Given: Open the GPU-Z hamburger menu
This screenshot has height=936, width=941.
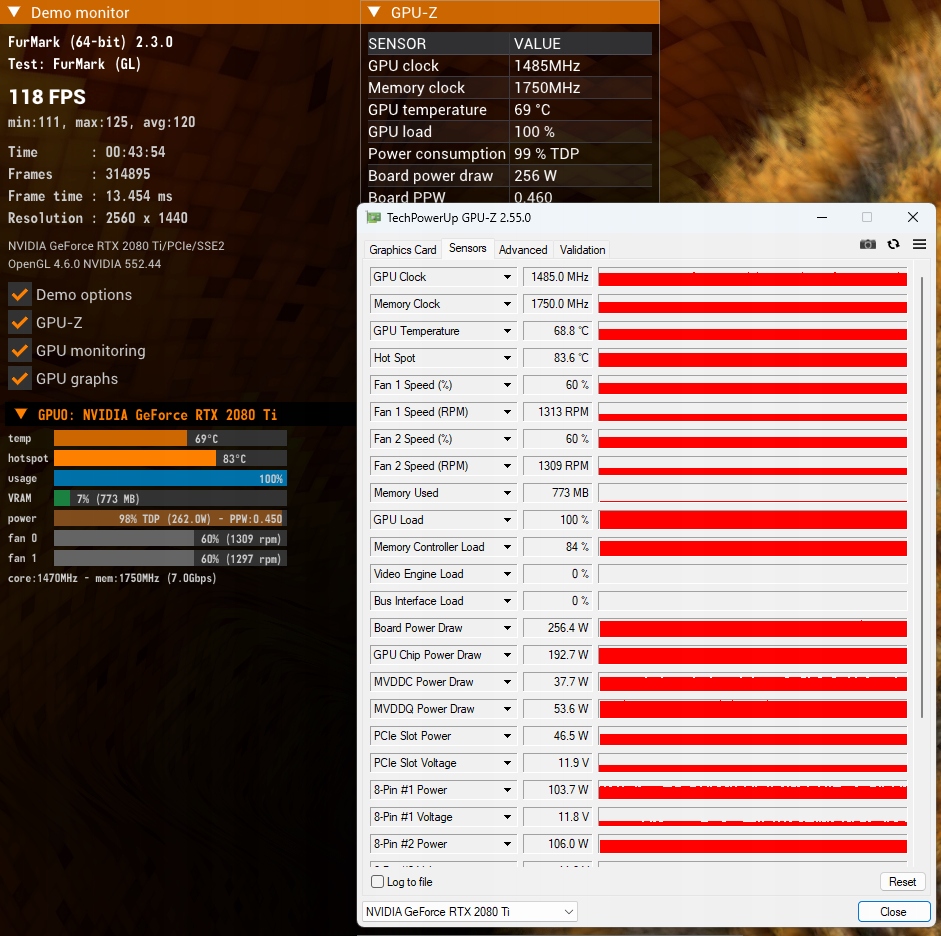Looking at the screenshot, I should coord(919,244).
